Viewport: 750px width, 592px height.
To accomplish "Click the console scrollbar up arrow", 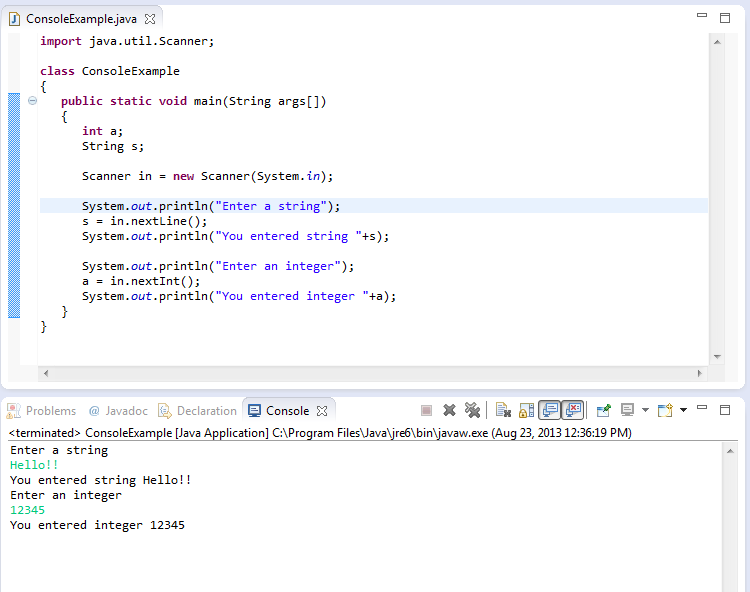I will pos(730,451).
